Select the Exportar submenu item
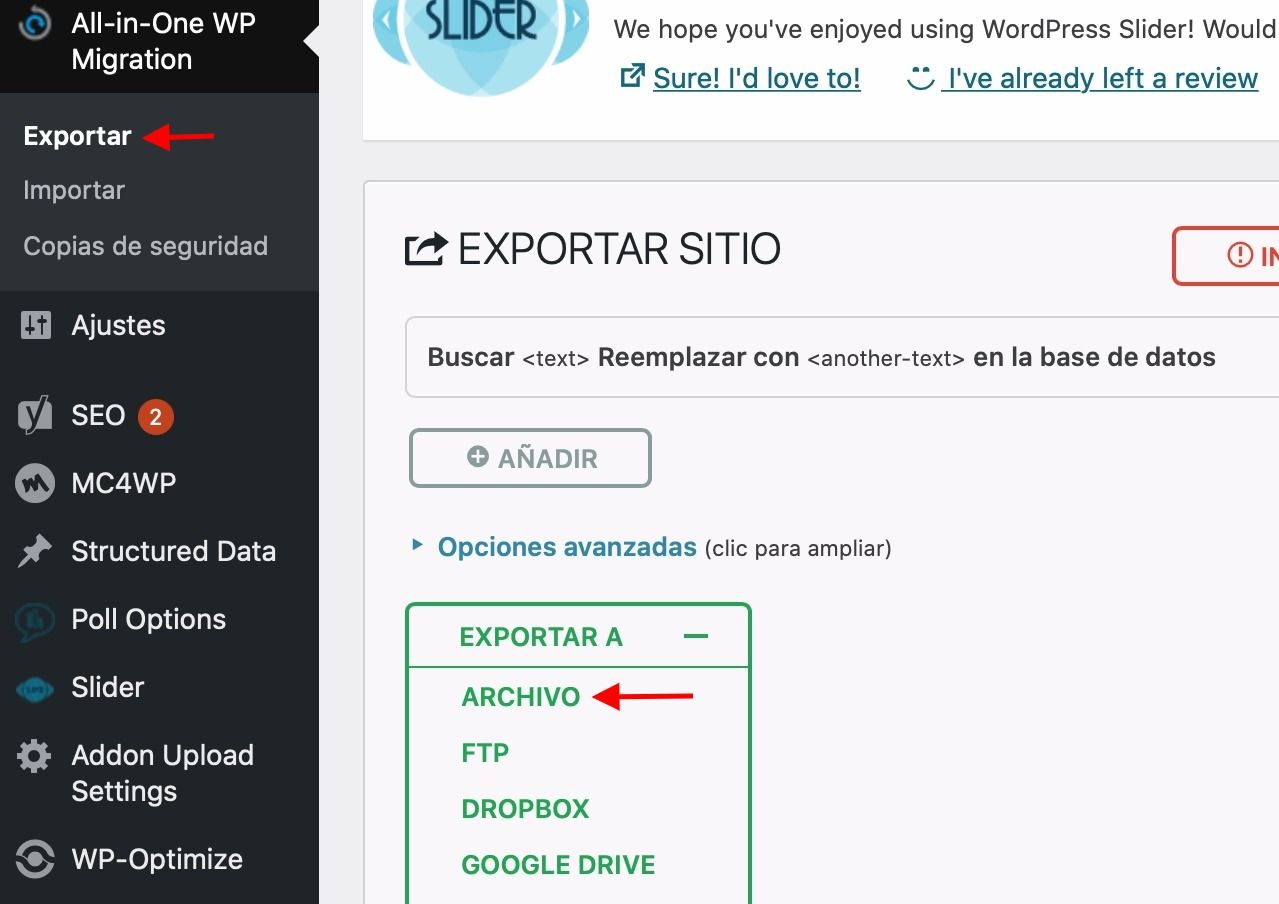Viewport: 1279px width, 904px height. (77, 136)
